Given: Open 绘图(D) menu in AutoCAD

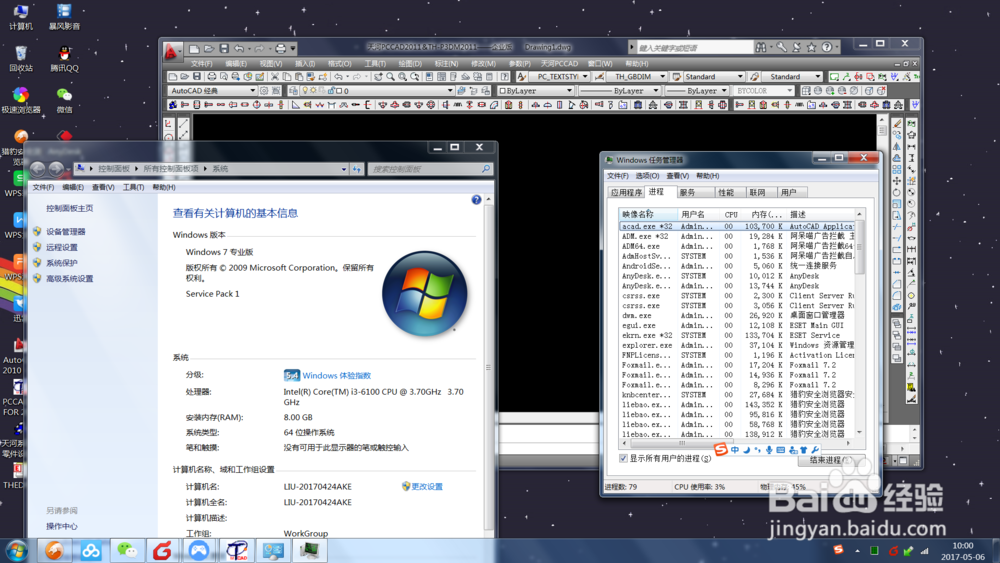Looking at the screenshot, I should point(409,64).
